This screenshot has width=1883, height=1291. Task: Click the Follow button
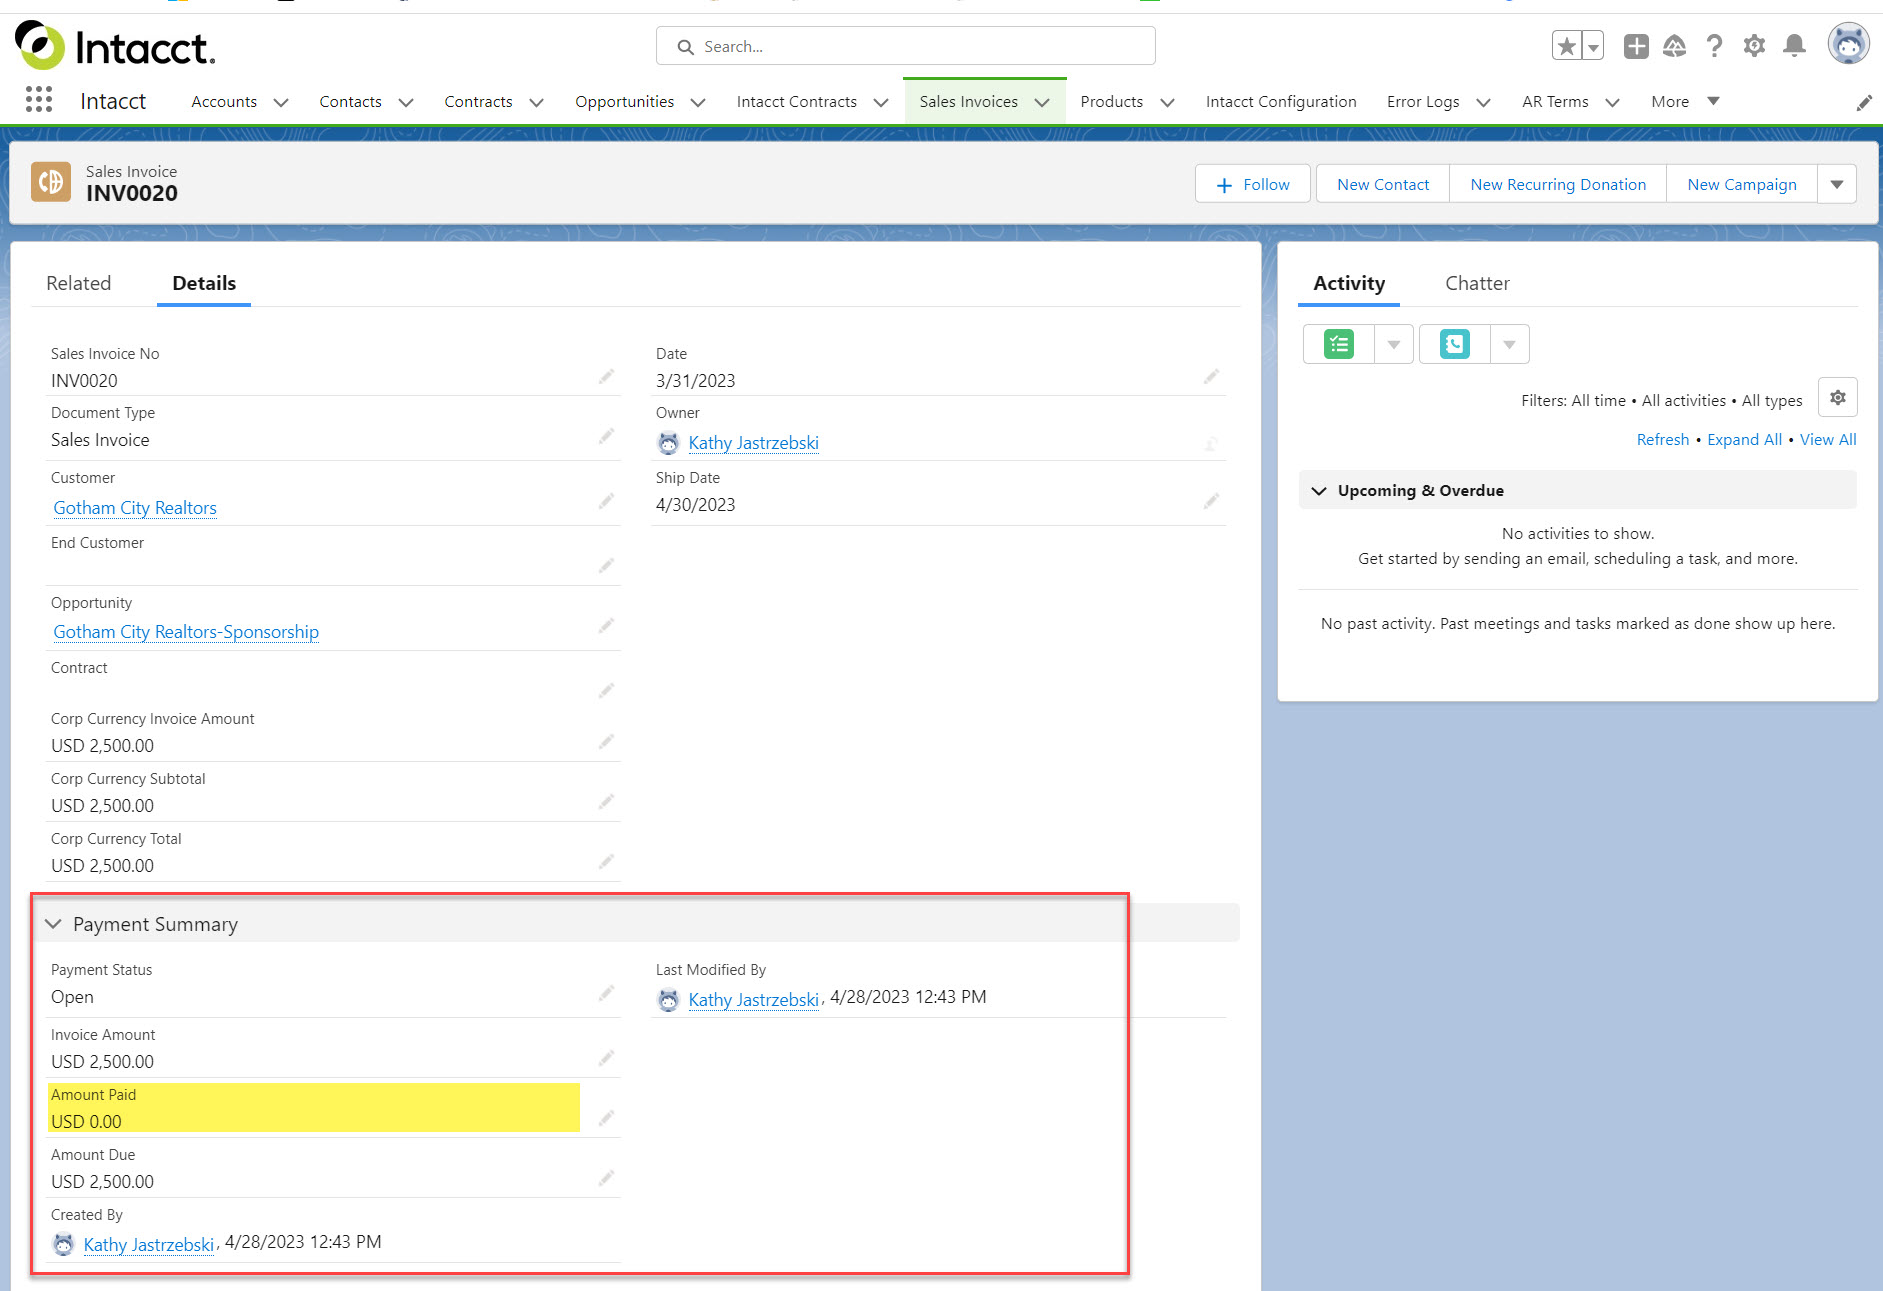click(x=1252, y=184)
